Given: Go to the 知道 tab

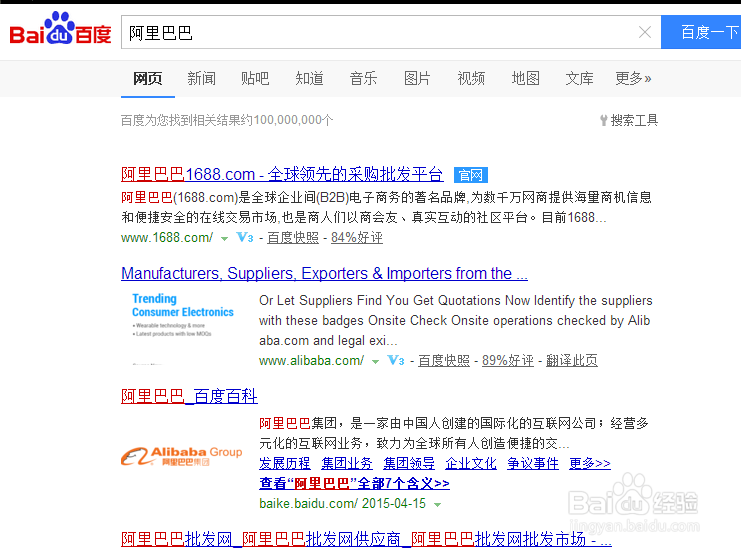Looking at the screenshot, I should [310, 78].
